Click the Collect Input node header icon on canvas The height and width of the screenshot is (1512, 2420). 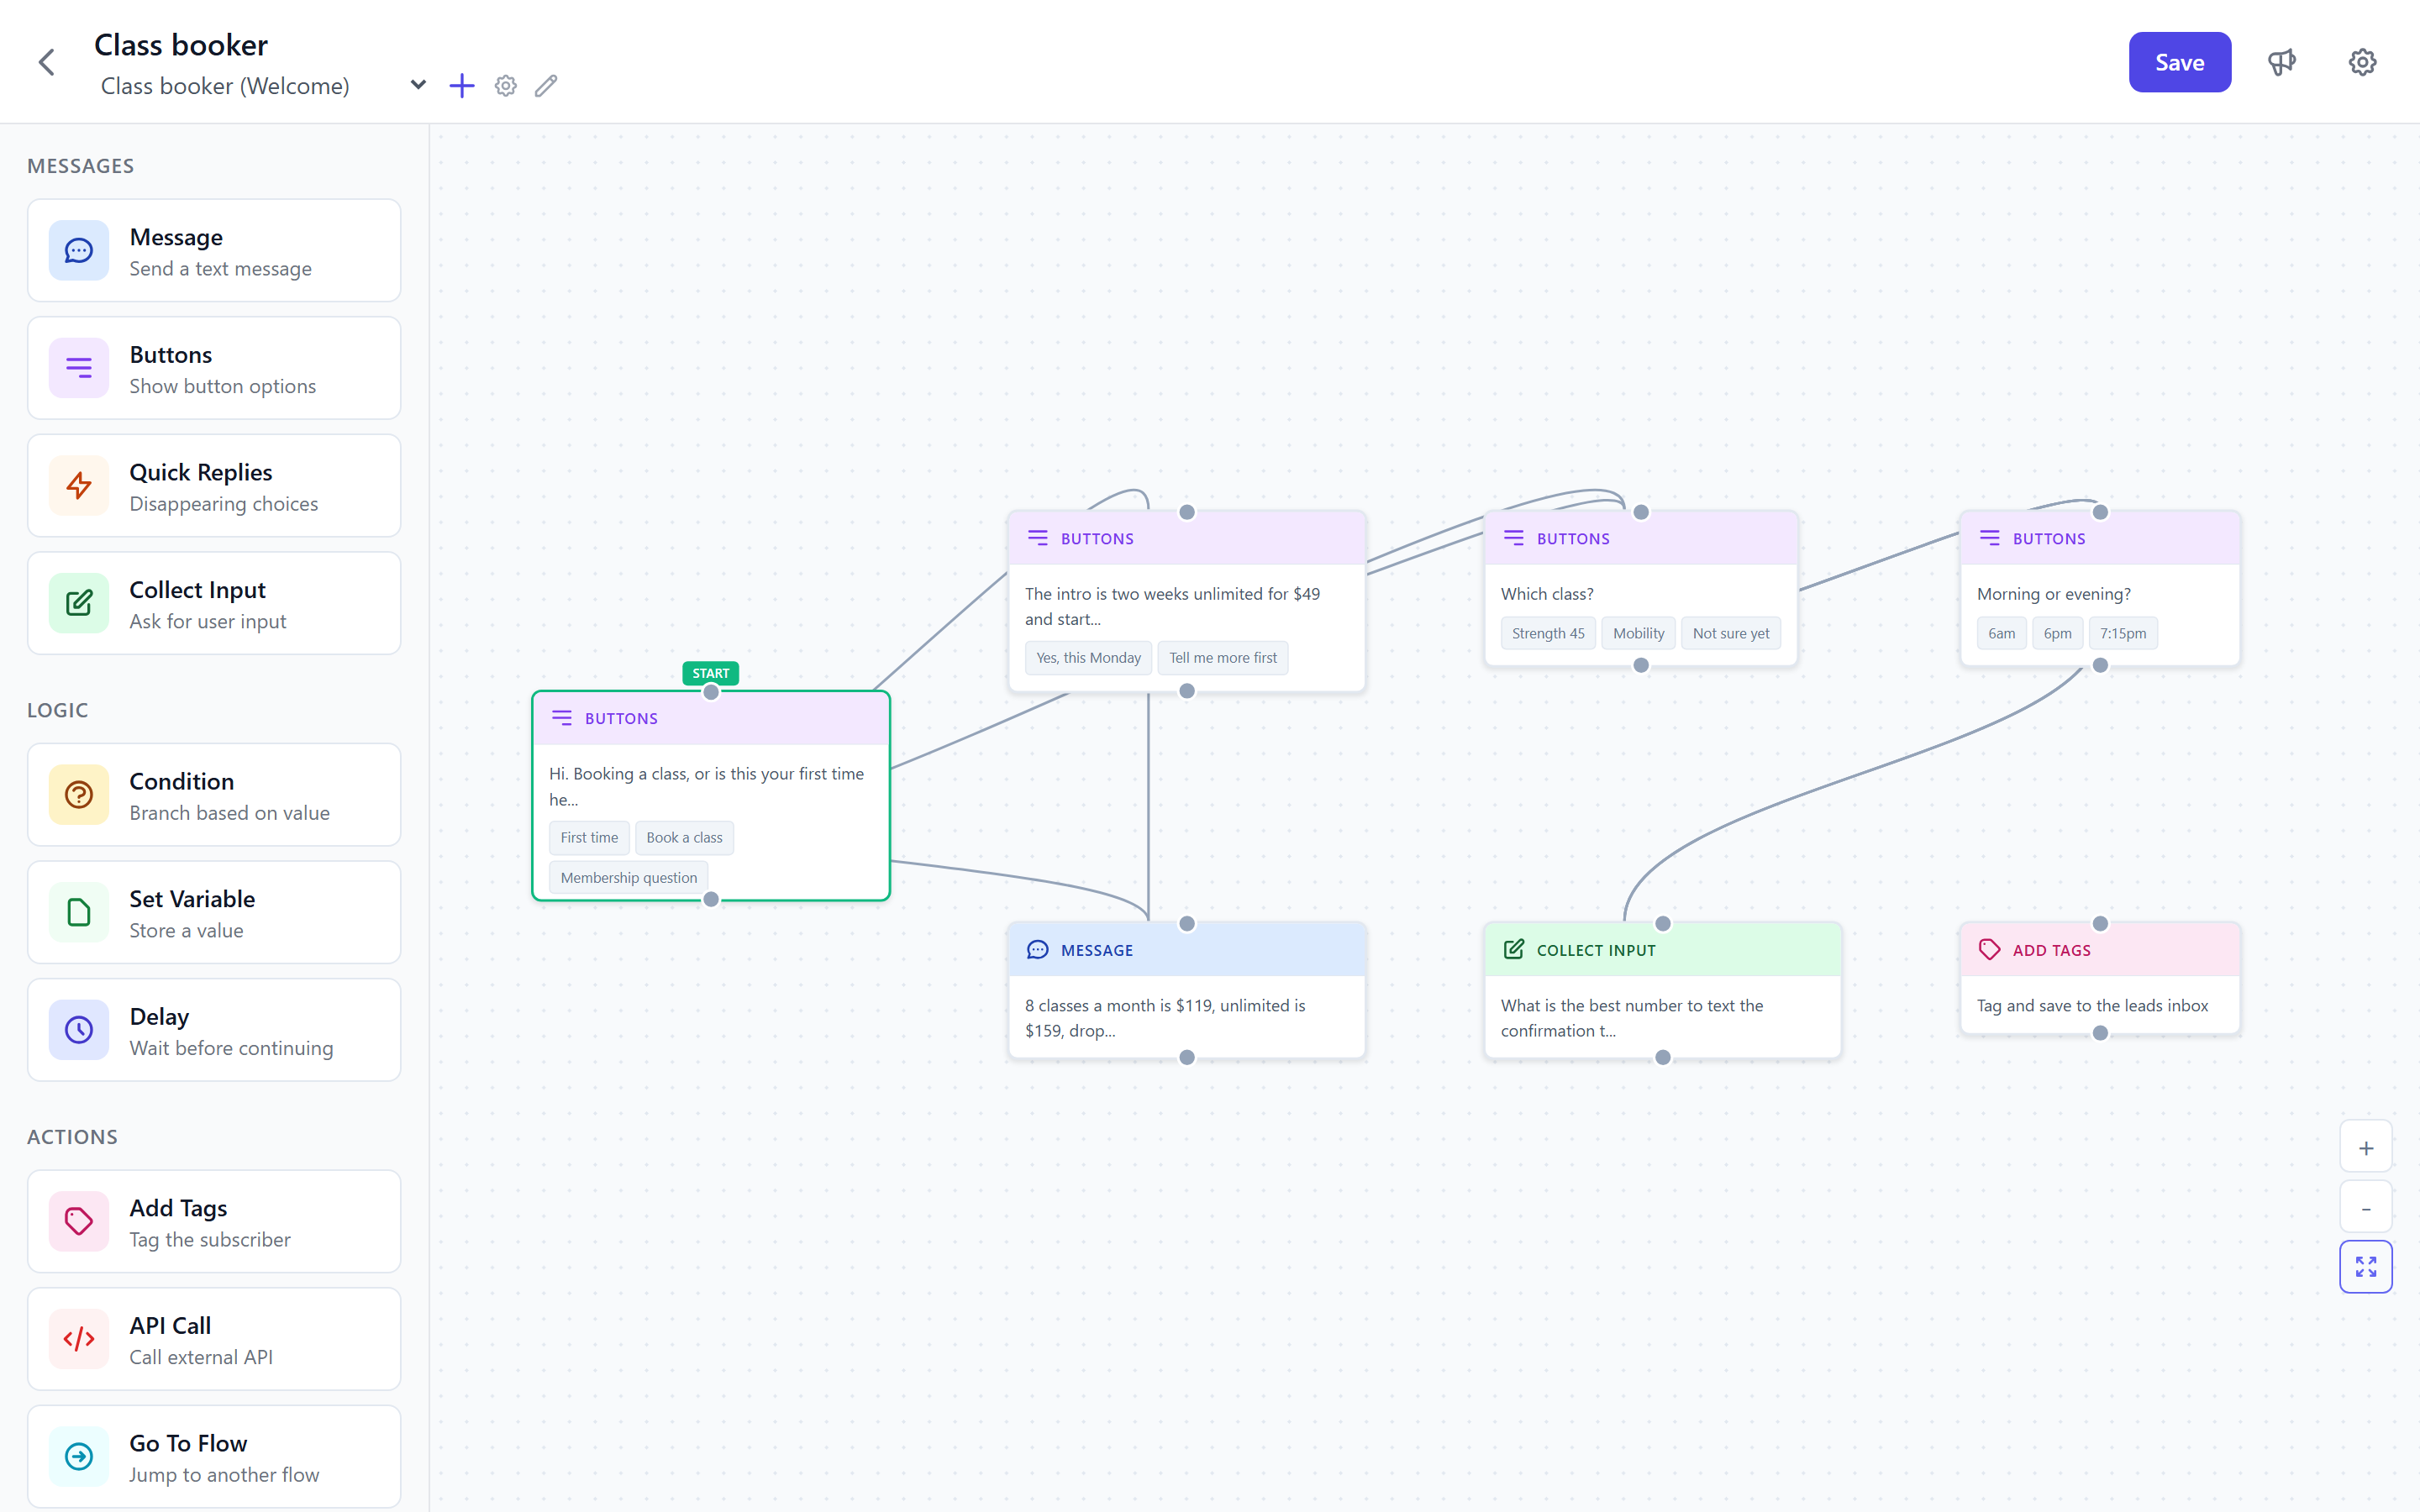coord(1514,950)
